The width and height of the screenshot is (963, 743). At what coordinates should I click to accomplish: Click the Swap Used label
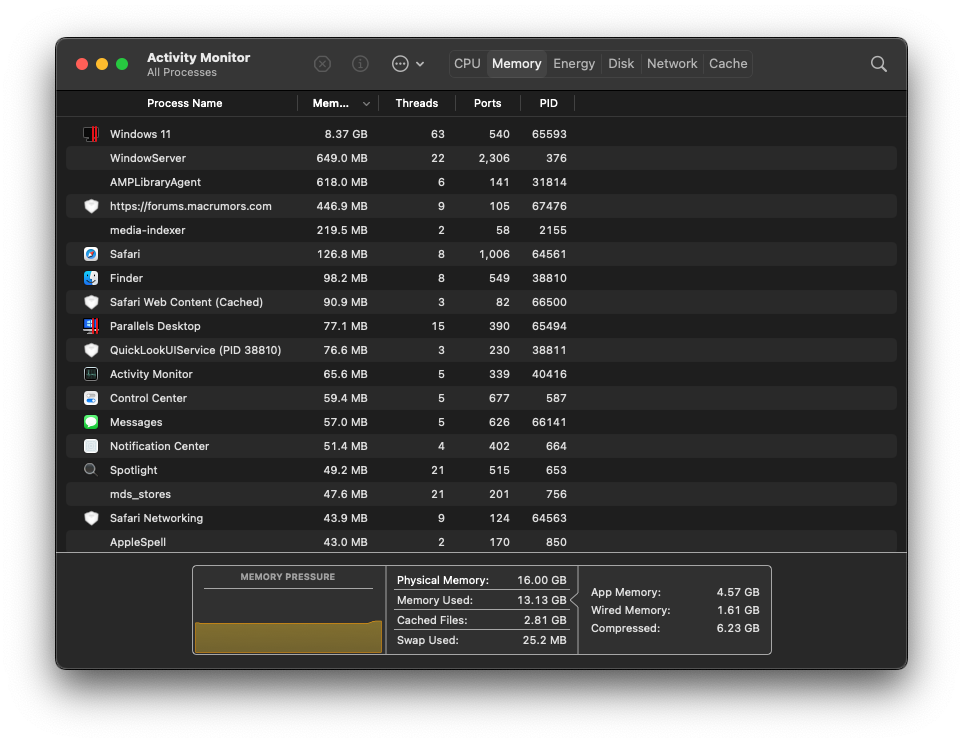[427, 640]
